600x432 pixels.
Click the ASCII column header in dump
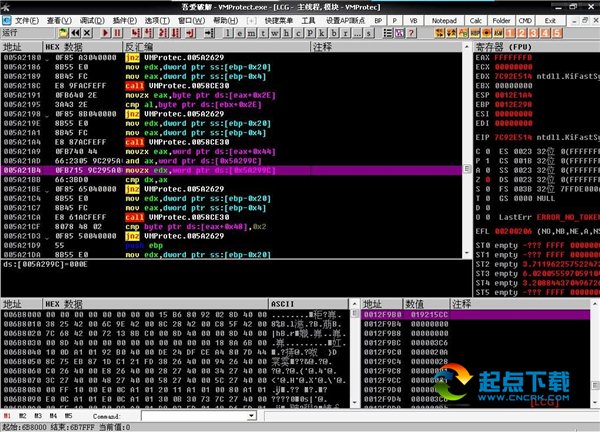tap(308, 304)
